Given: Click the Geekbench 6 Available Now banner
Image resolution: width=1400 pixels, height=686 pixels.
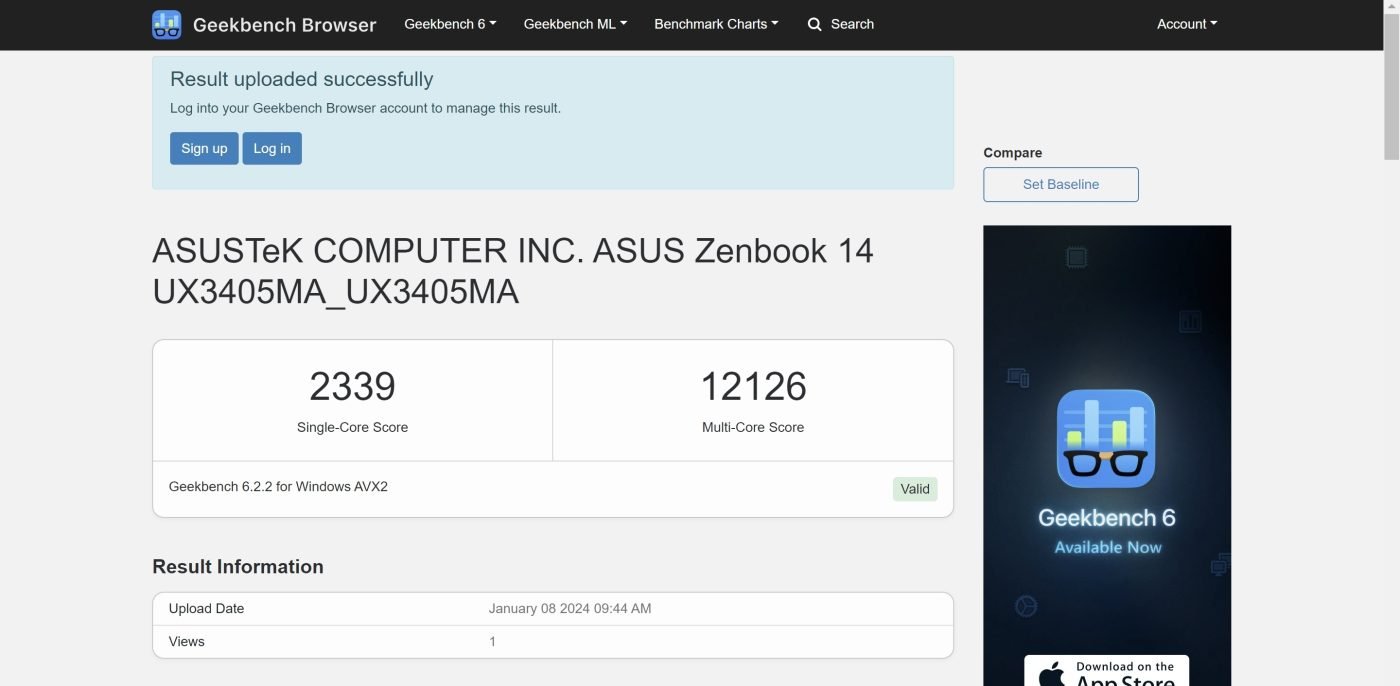Looking at the screenshot, I should (x=1107, y=455).
